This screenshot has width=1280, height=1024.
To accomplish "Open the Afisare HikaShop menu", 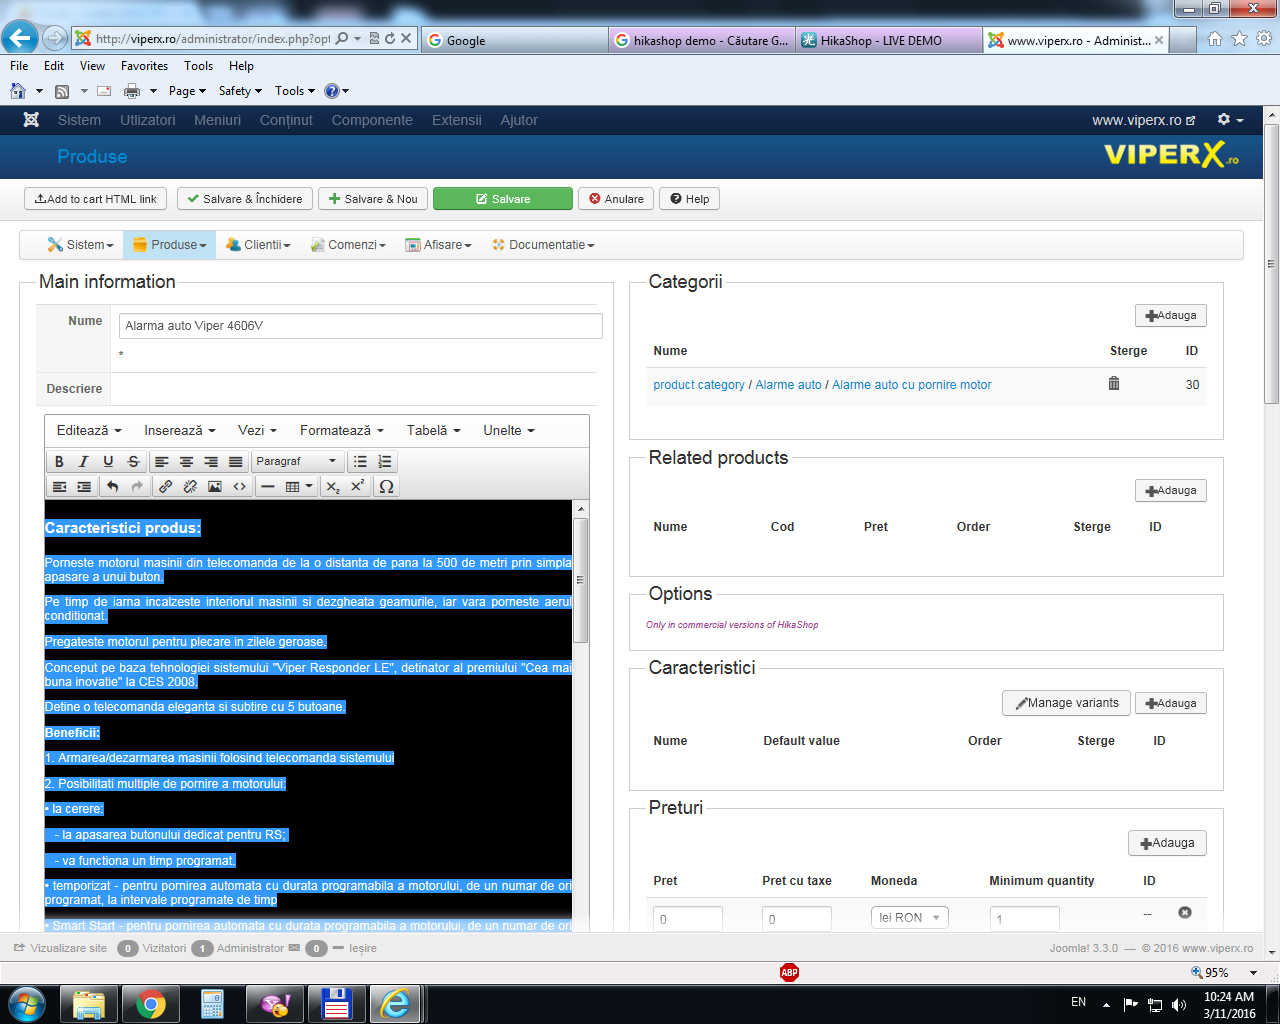I will 438,245.
